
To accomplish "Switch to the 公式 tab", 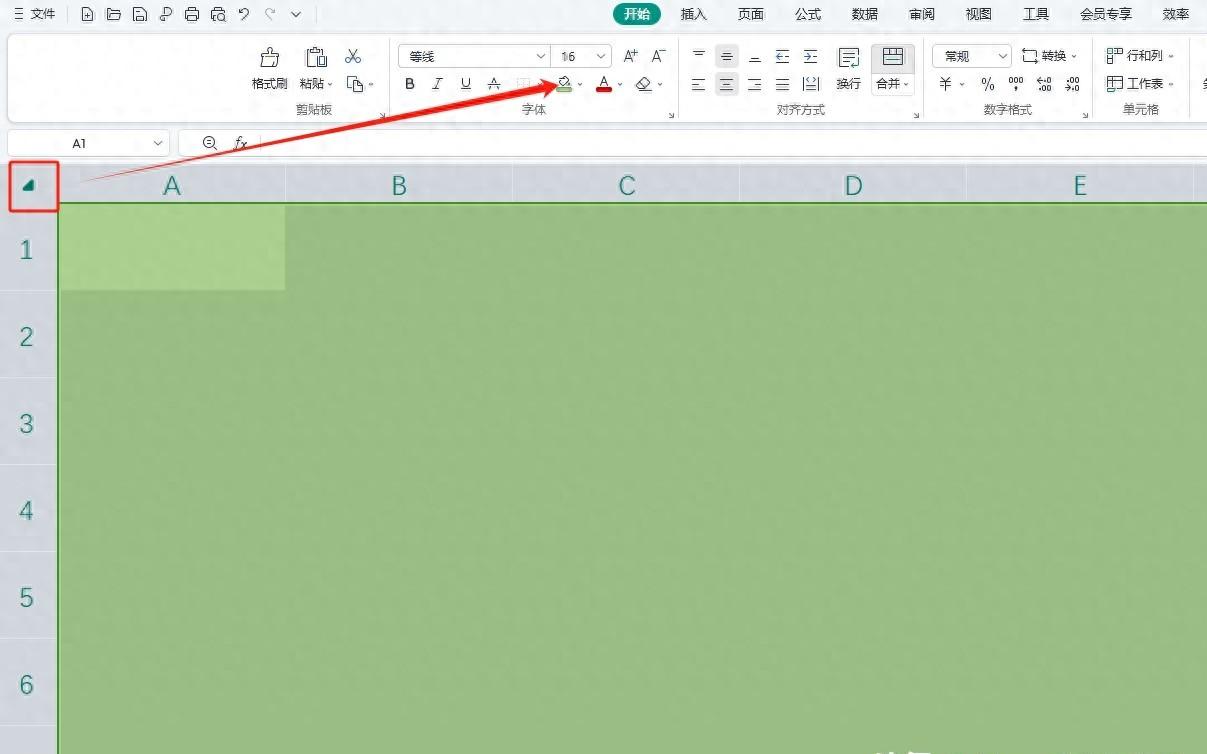I will (x=808, y=14).
